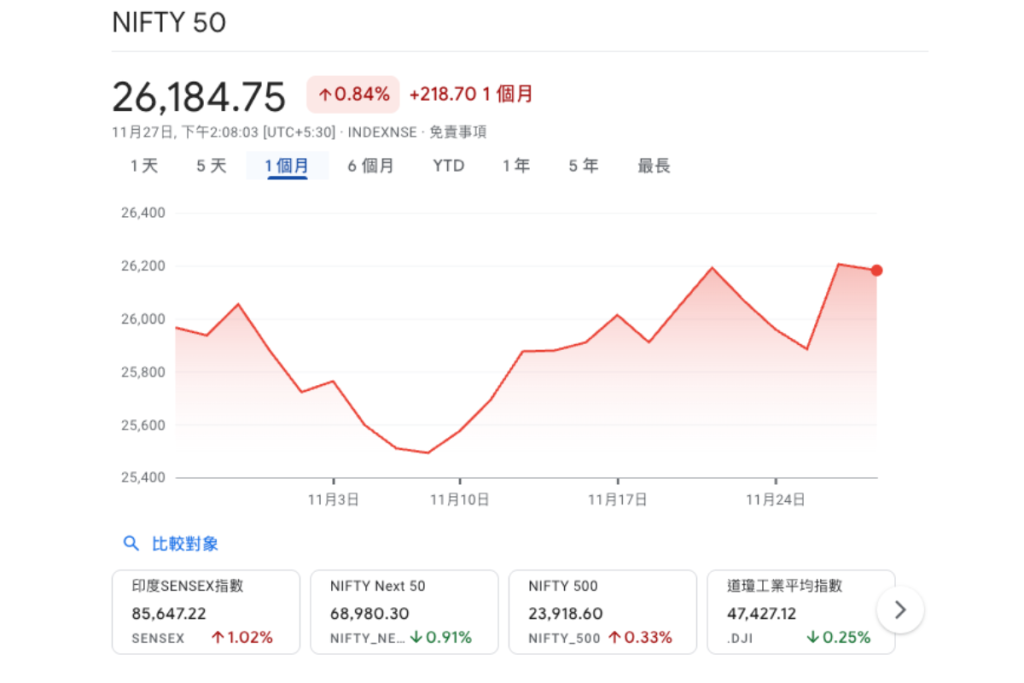Click the 11月17日 axis label
The image size is (1024, 683).
pyautogui.click(x=618, y=500)
